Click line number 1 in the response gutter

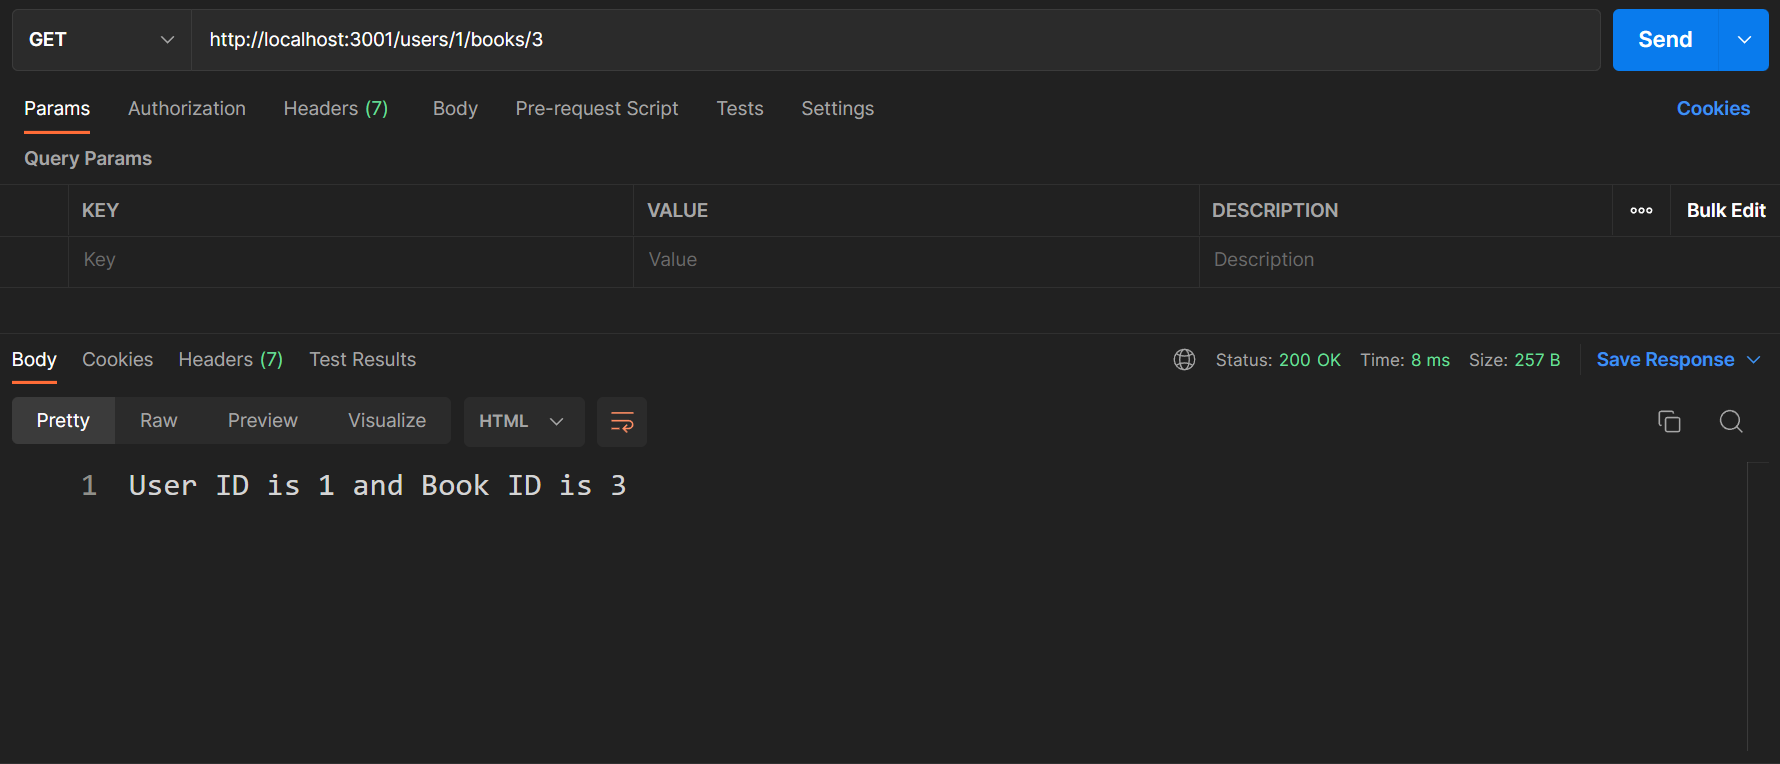89,486
